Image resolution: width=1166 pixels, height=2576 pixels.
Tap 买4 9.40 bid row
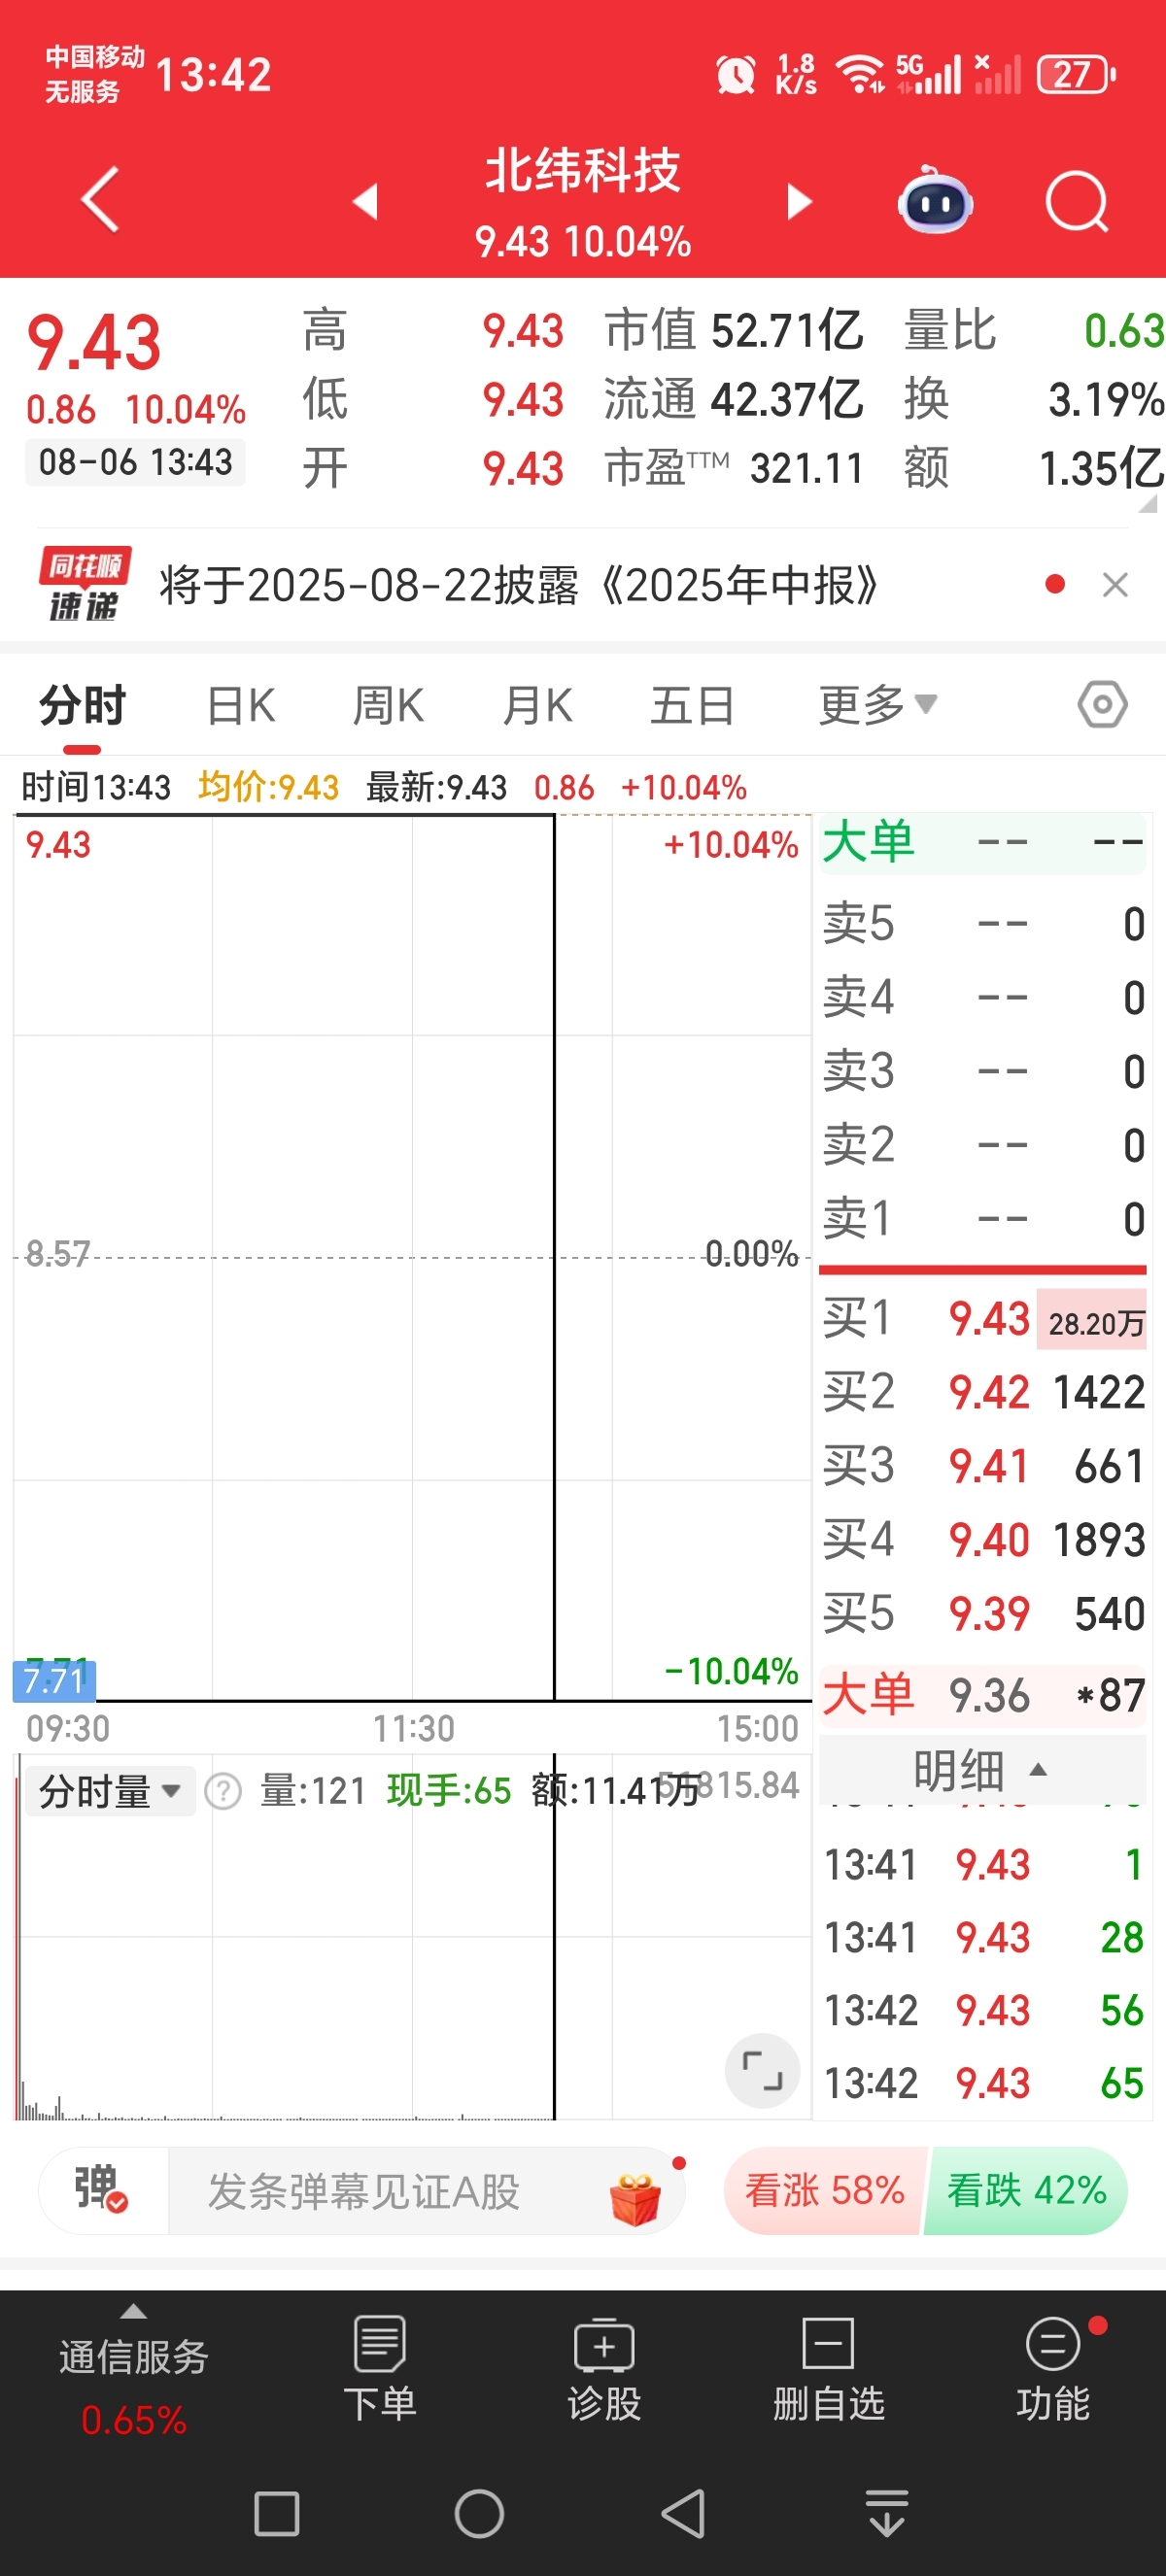pos(983,1540)
